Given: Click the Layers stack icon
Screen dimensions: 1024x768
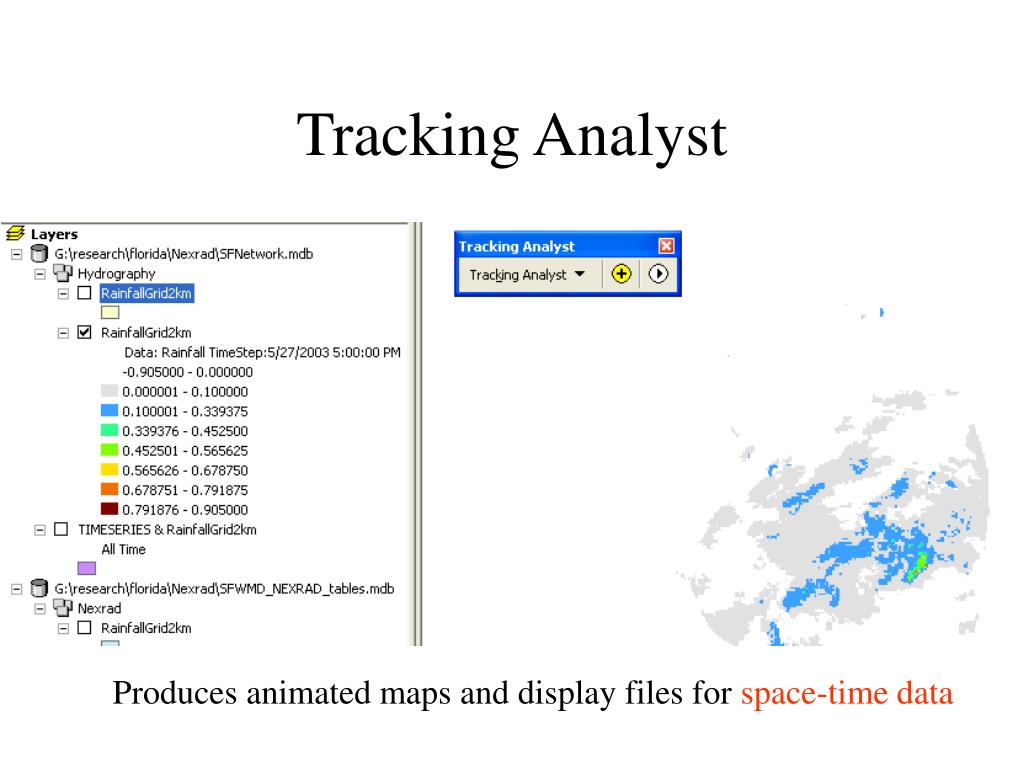Looking at the screenshot, I should [15, 233].
